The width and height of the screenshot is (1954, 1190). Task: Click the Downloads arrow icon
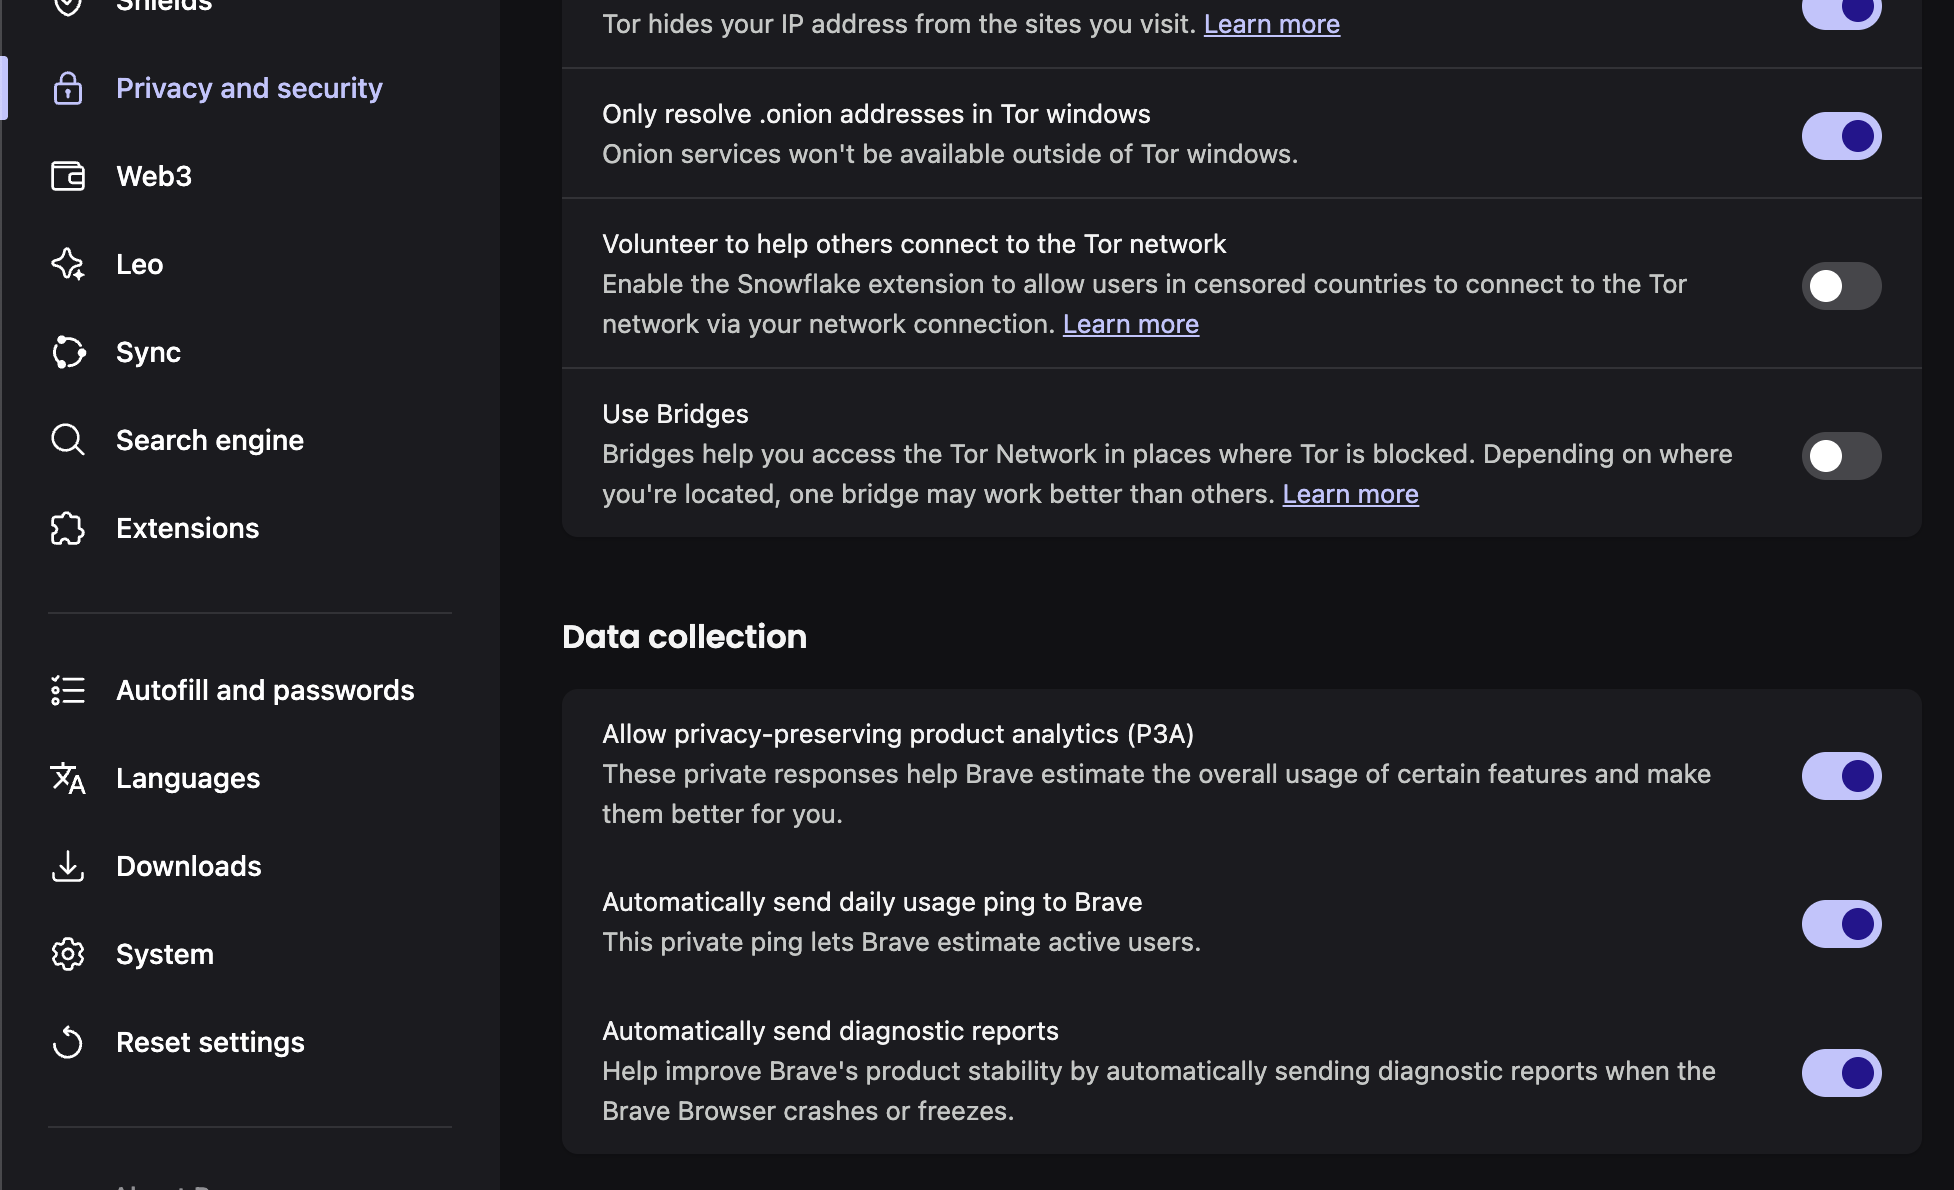pos(68,866)
